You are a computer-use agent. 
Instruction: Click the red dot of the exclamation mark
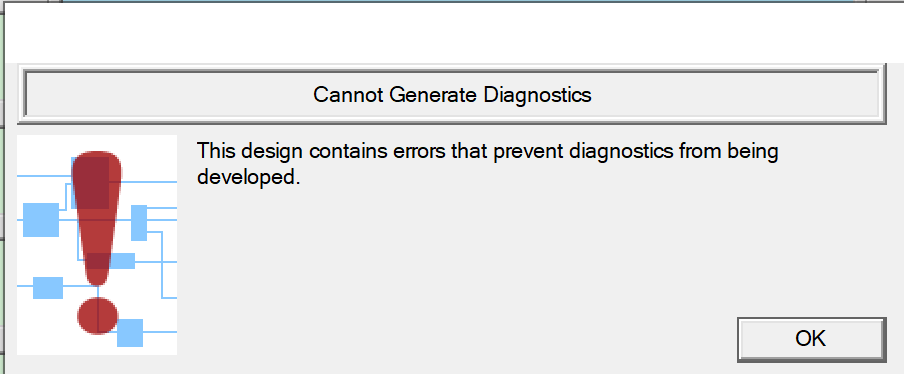point(97,316)
